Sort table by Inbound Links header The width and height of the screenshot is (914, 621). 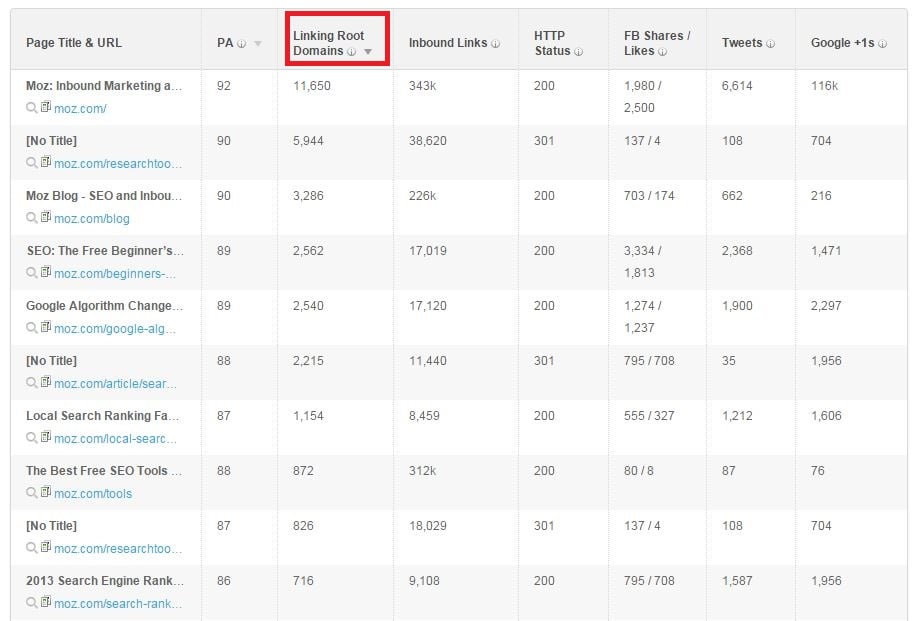[x=448, y=43]
